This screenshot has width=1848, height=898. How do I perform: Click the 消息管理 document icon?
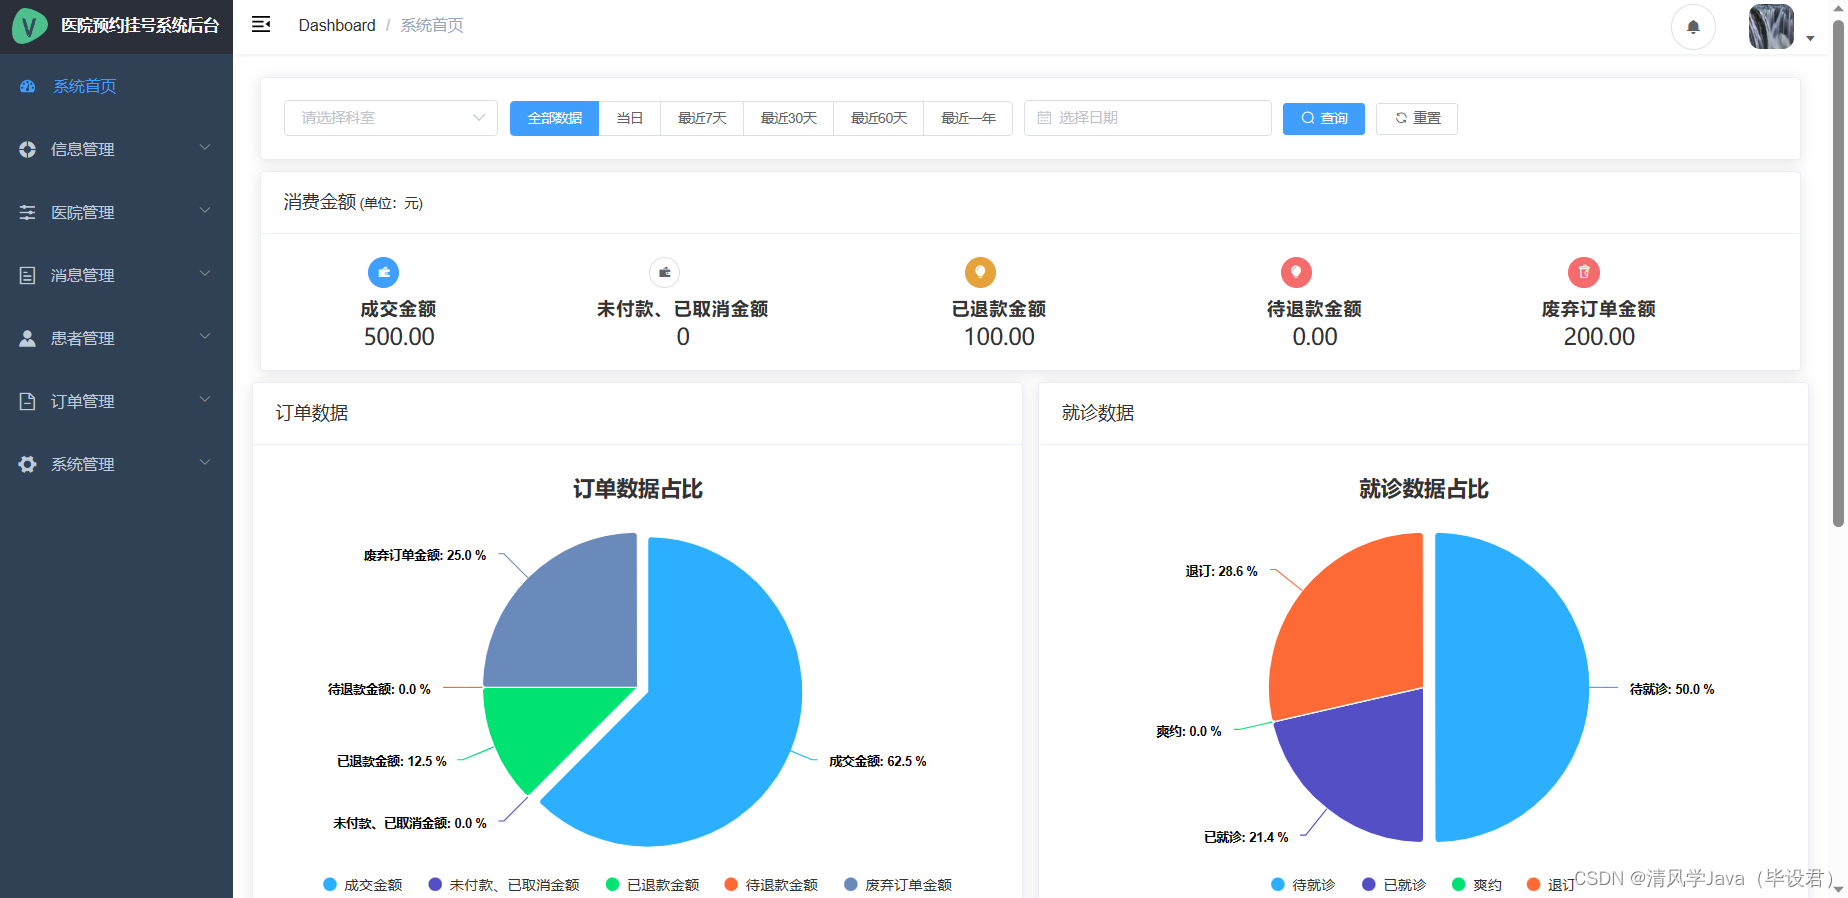(28, 275)
